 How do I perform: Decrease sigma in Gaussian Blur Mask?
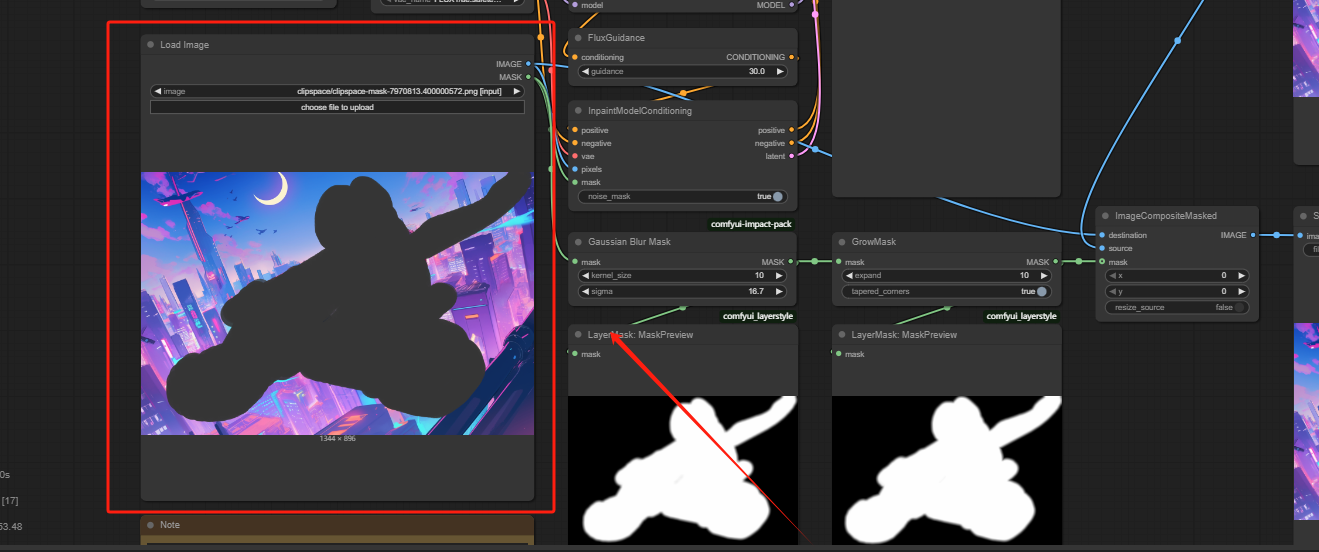pyautogui.click(x=585, y=292)
